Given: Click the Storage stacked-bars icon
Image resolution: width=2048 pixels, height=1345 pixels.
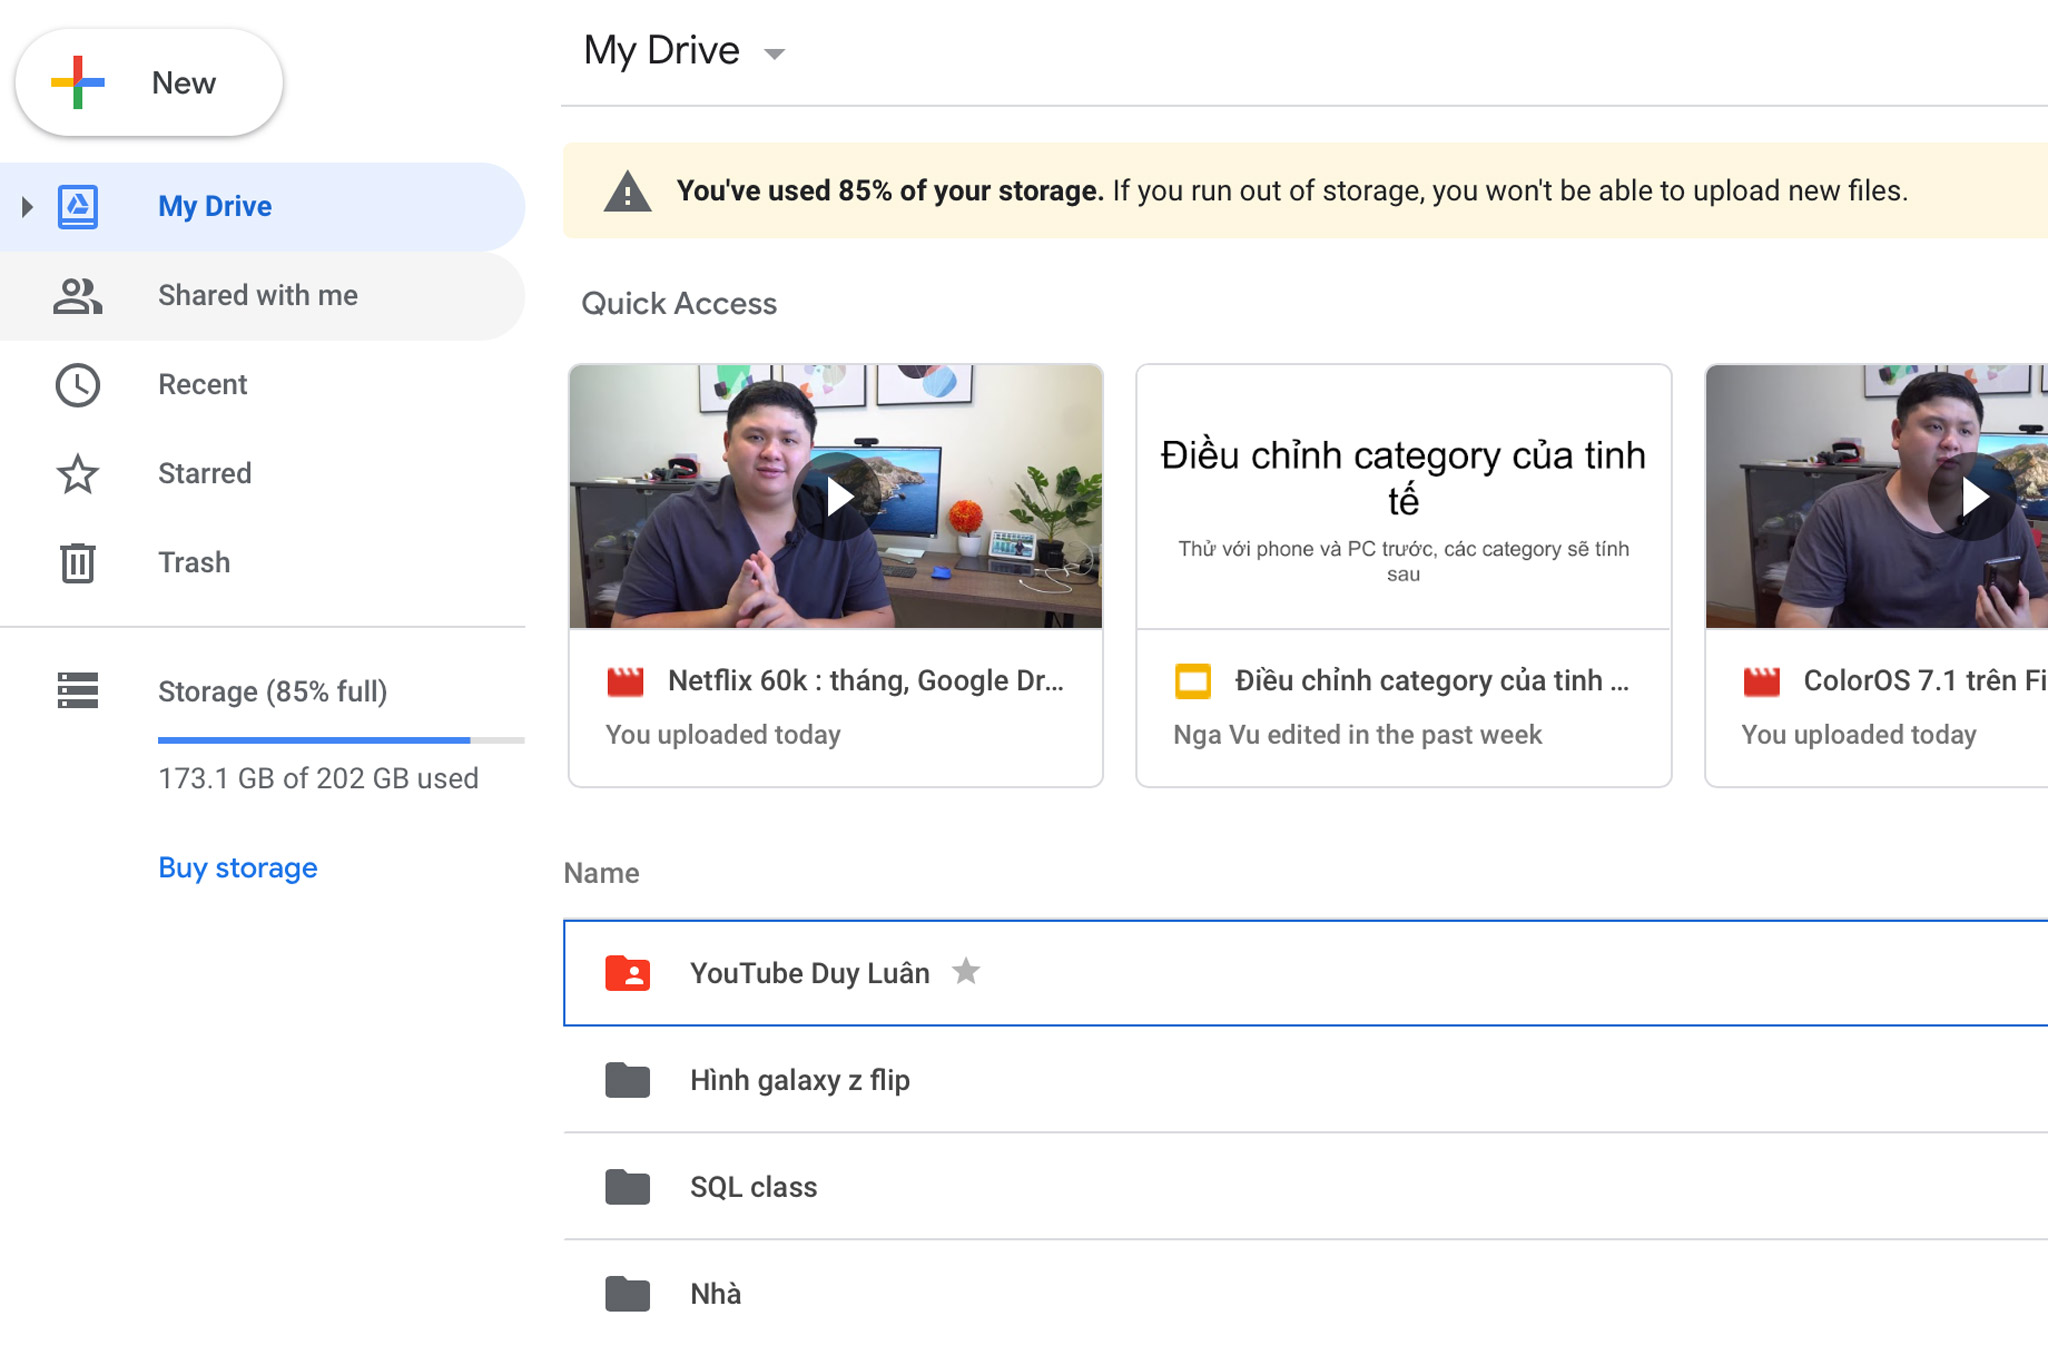Looking at the screenshot, I should [x=77, y=691].
